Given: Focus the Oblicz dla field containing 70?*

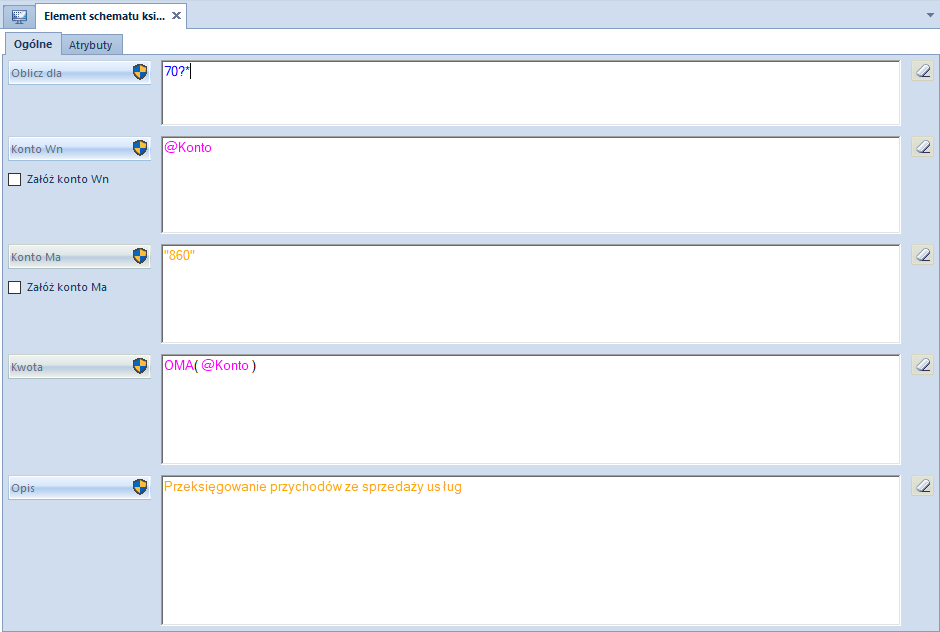Looking at the screenshot, I should click(x=531, y=93).
